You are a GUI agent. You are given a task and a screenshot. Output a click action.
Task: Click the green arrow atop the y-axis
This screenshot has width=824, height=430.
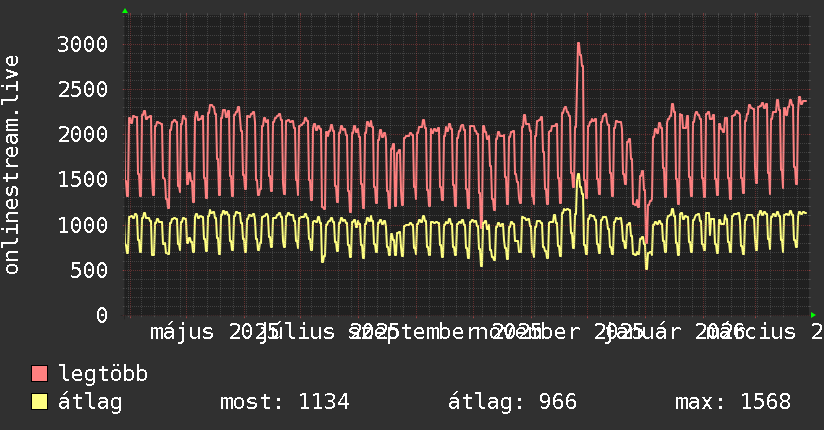[125, 11]
